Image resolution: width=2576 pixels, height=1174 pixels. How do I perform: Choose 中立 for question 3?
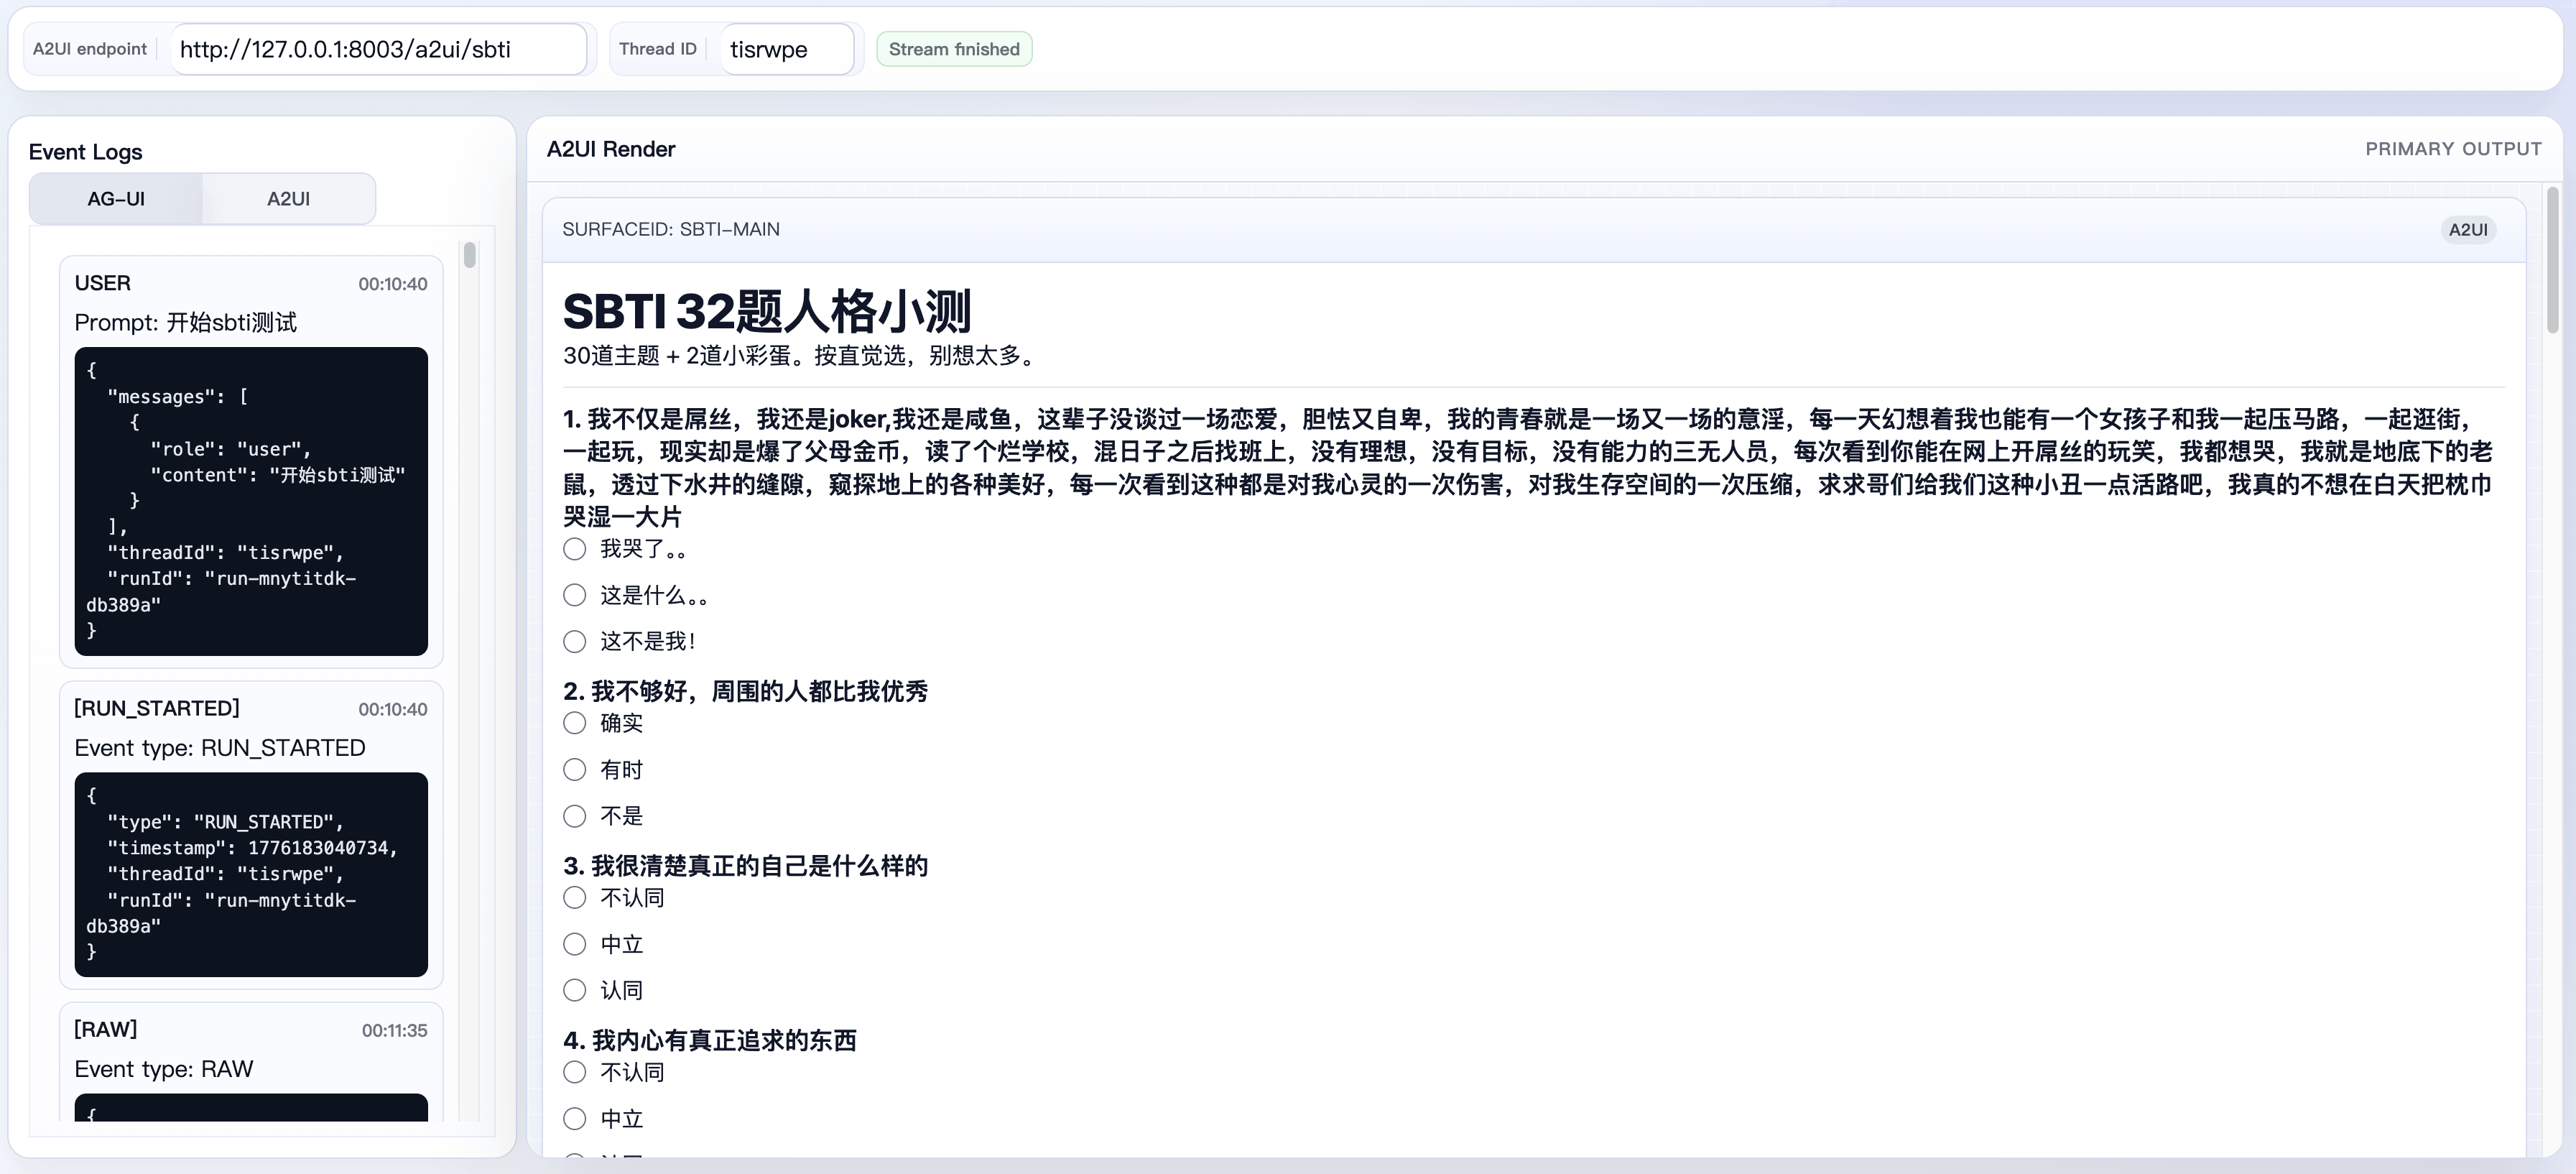tap(574, 944)
